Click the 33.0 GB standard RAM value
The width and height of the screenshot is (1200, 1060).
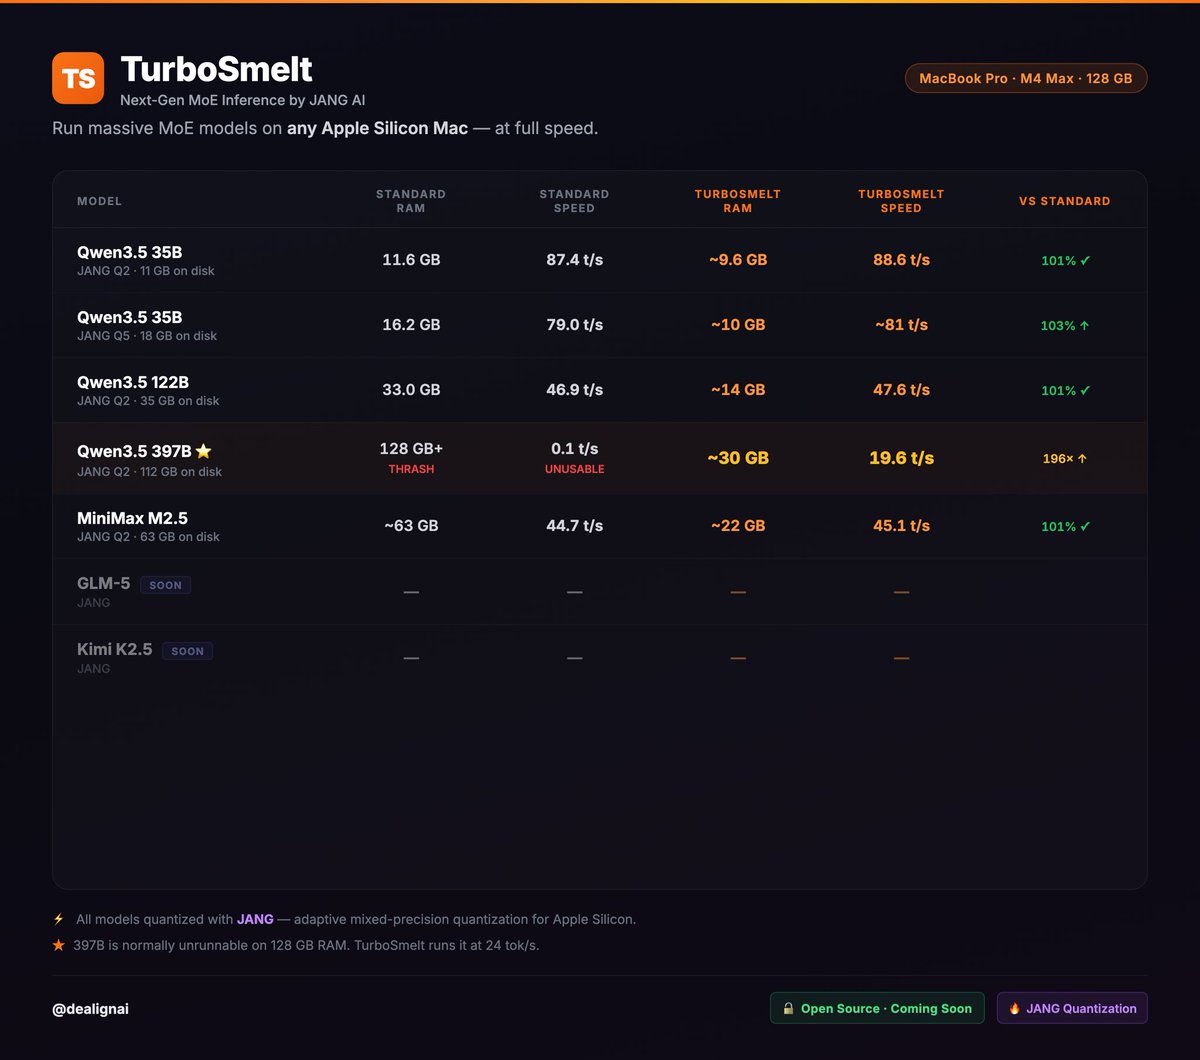click(411, 390)
